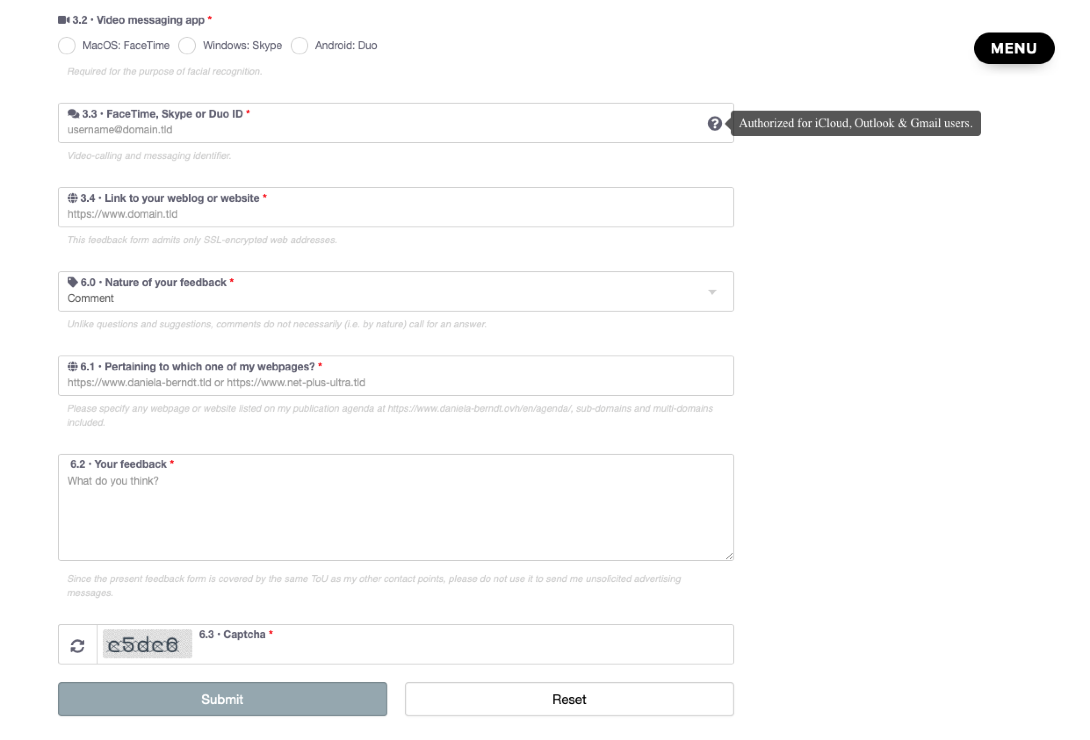The height and width of the screenshot is (740, 1090).
Task: Select the Windows: Skype radio button
Action: point(187,45)
